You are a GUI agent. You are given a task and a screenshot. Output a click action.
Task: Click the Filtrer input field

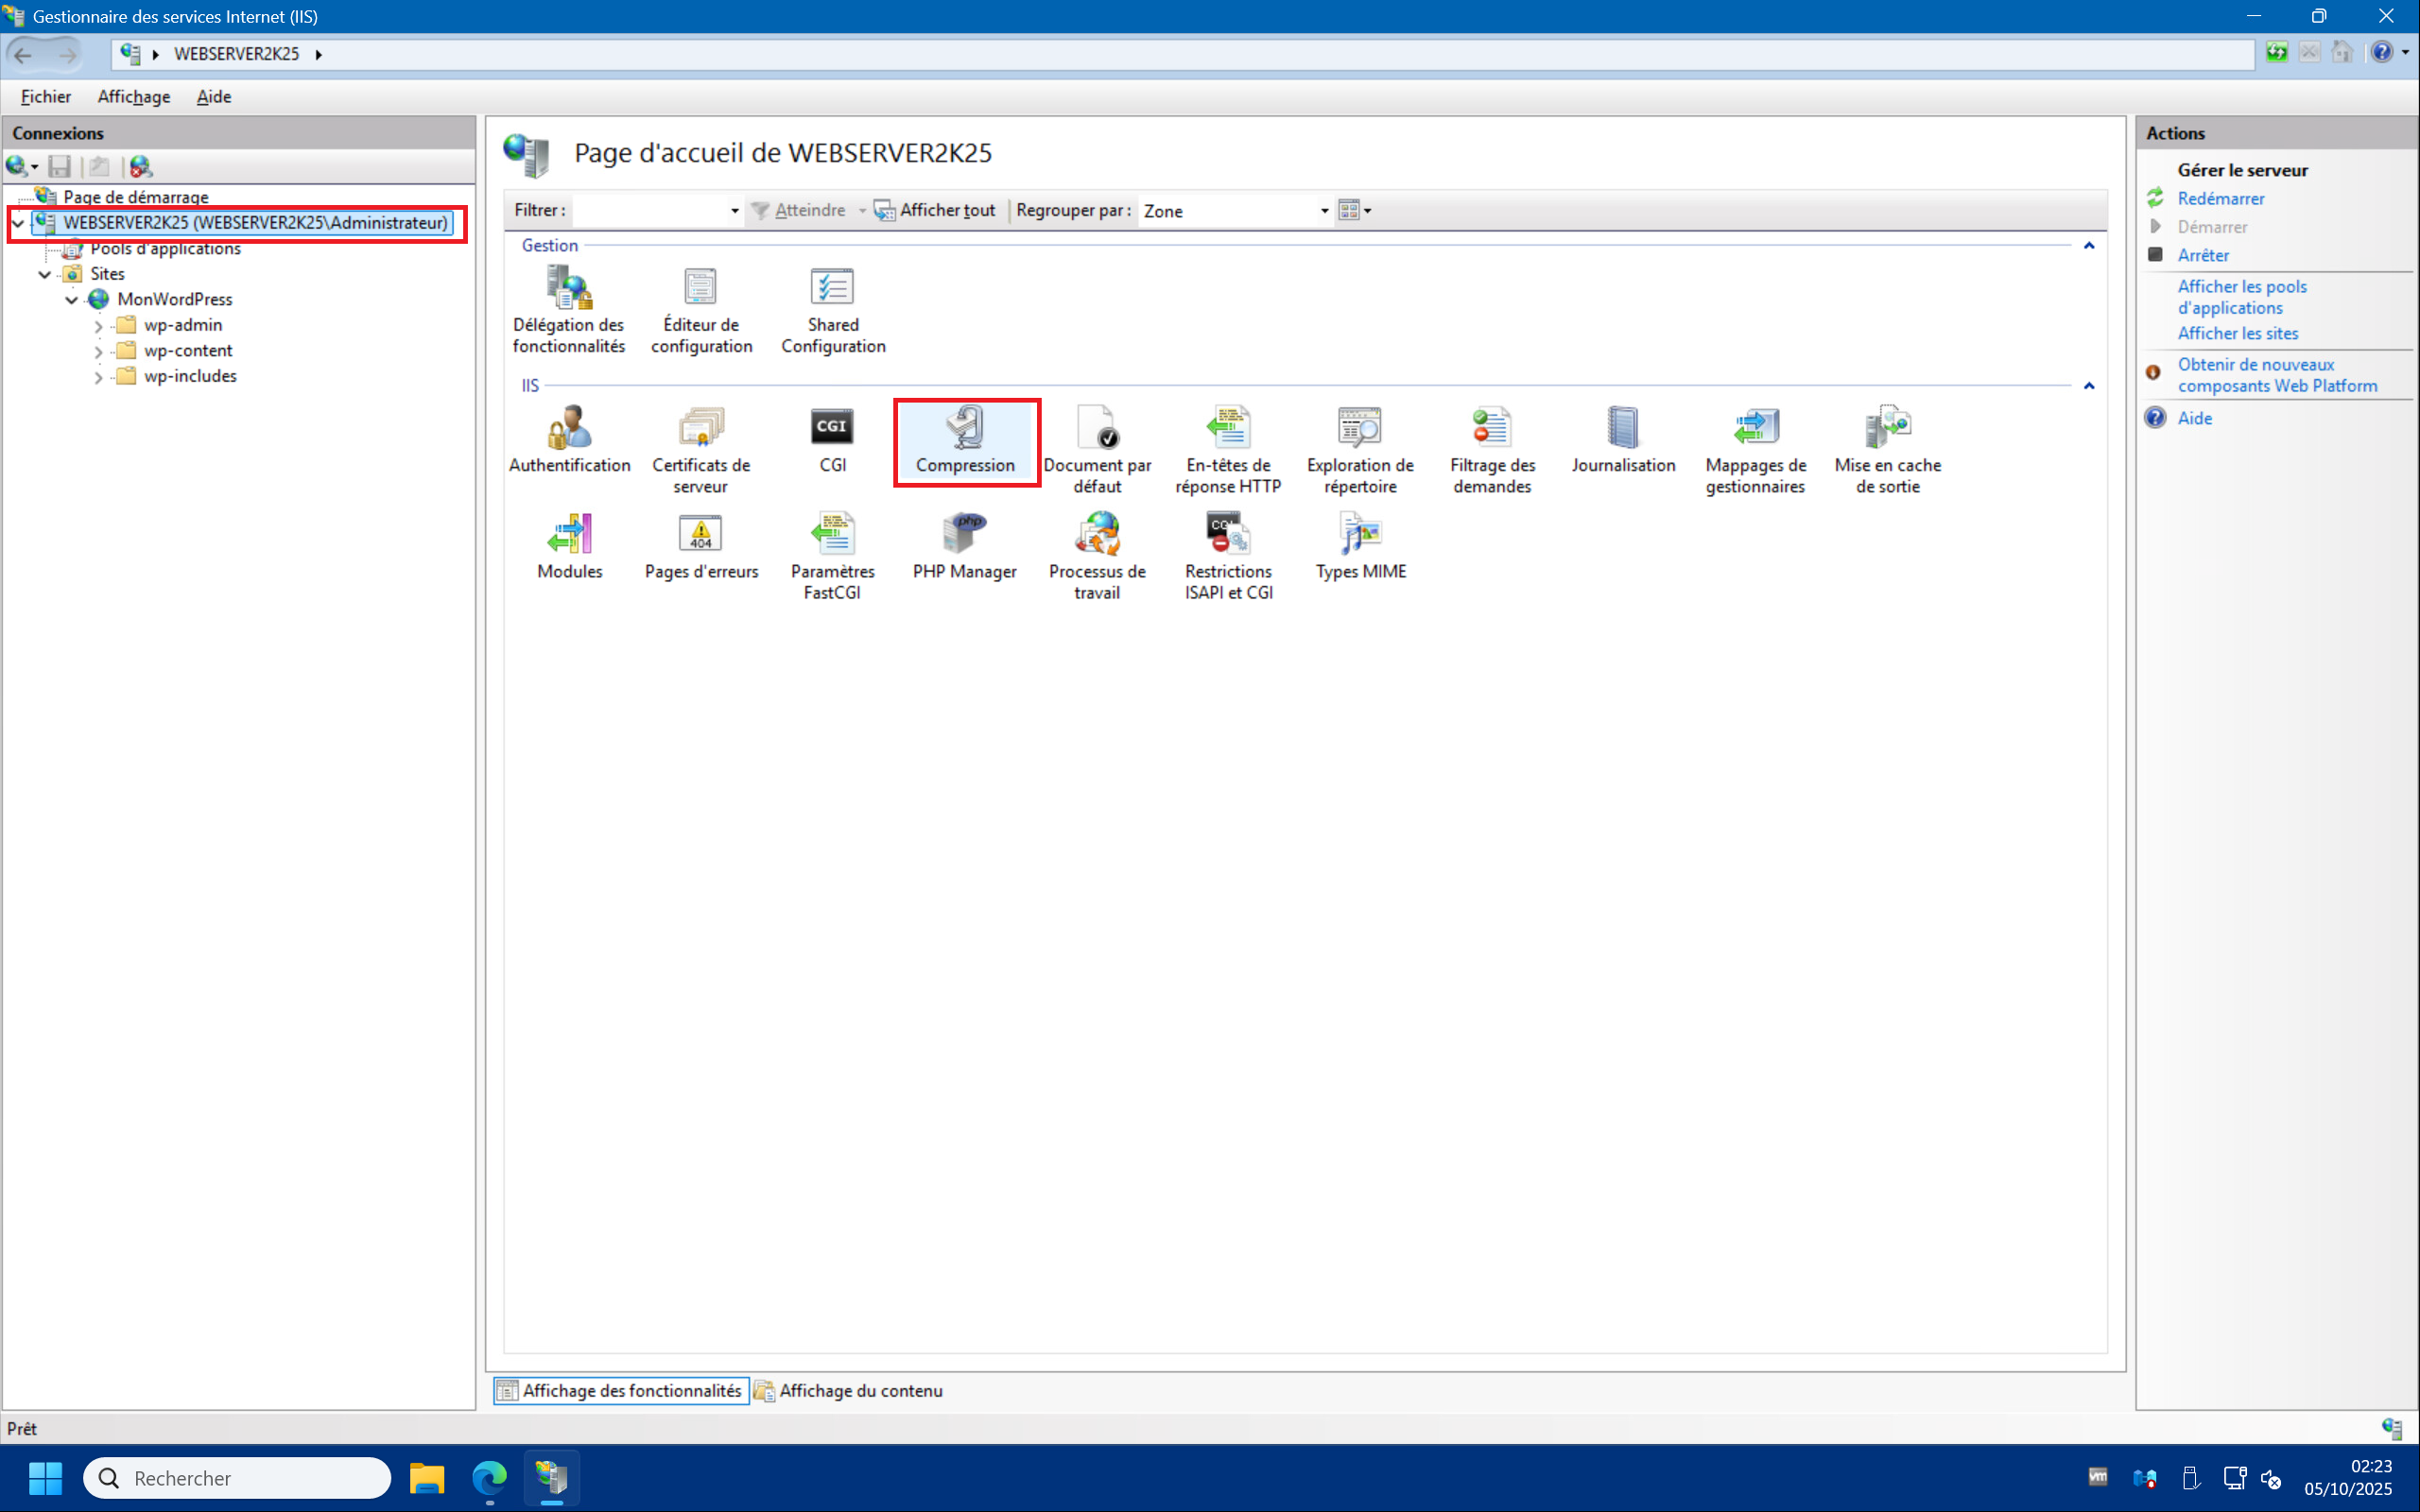pyautogui.click(x=650, y=211)
